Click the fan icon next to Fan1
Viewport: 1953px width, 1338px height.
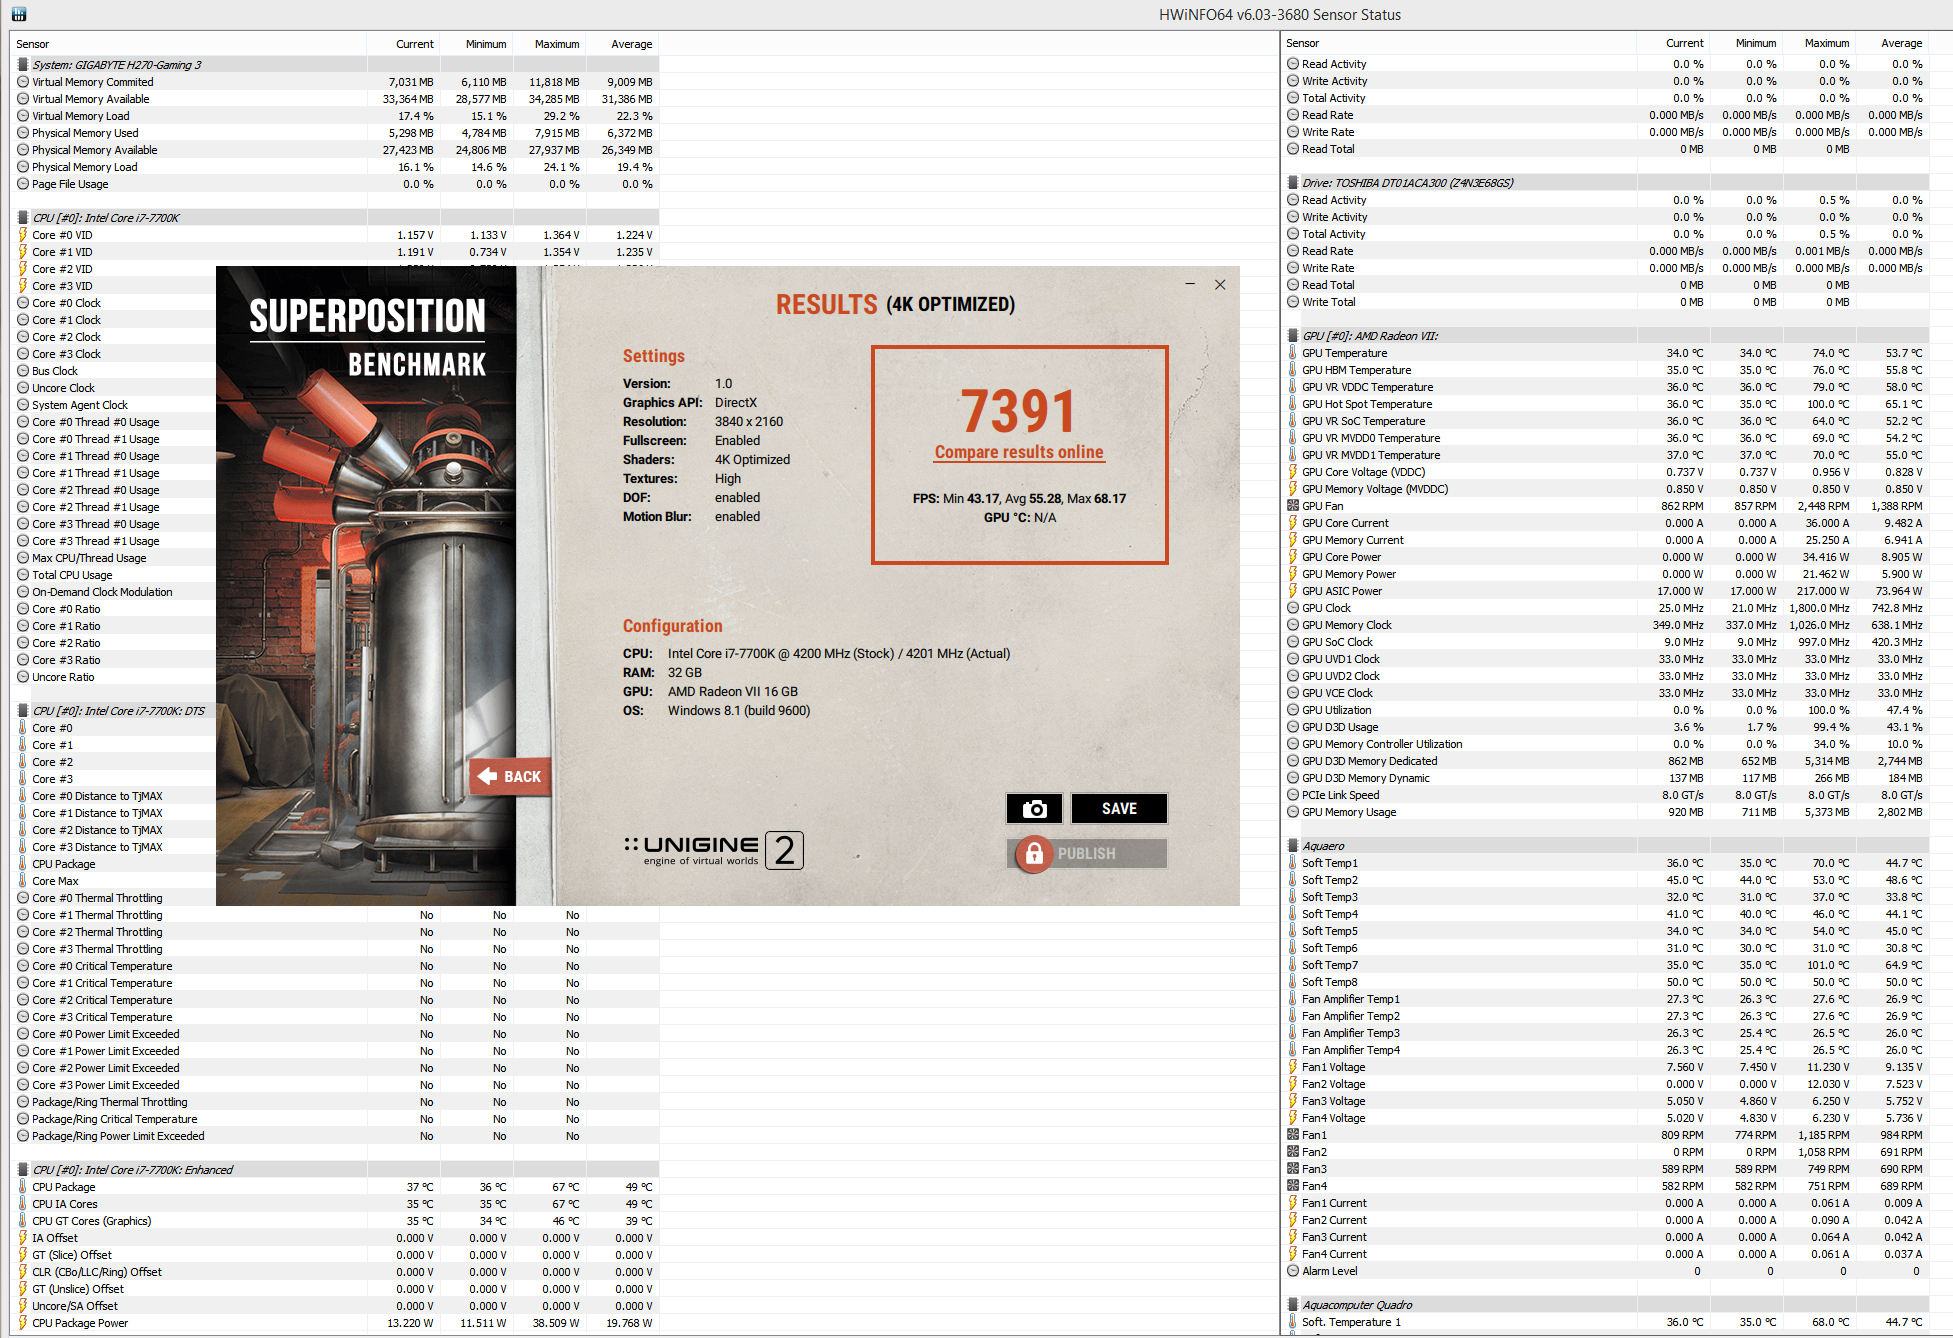click(x=1293, y=1135)
